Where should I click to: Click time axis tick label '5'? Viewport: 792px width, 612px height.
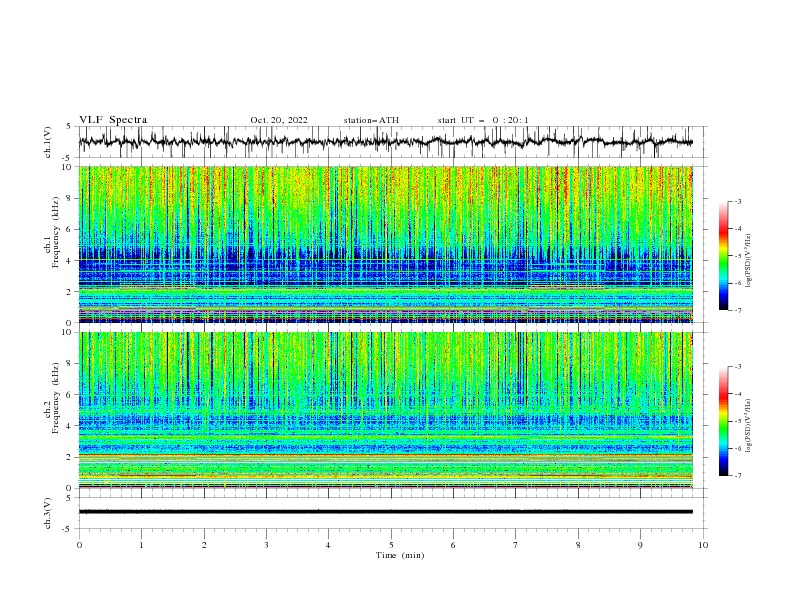tap(391, 545)
